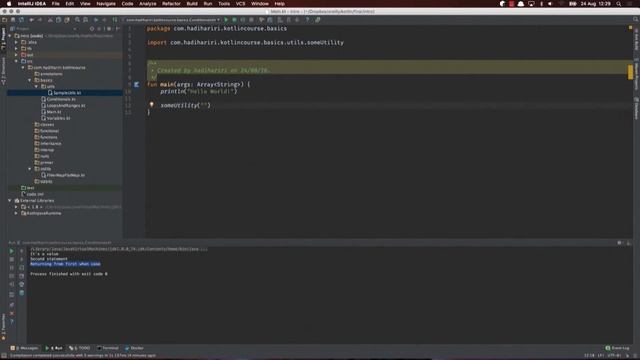Open the Build menu
Image resolution: width=640 pixels, height=360 pixels.
(192, 4)
